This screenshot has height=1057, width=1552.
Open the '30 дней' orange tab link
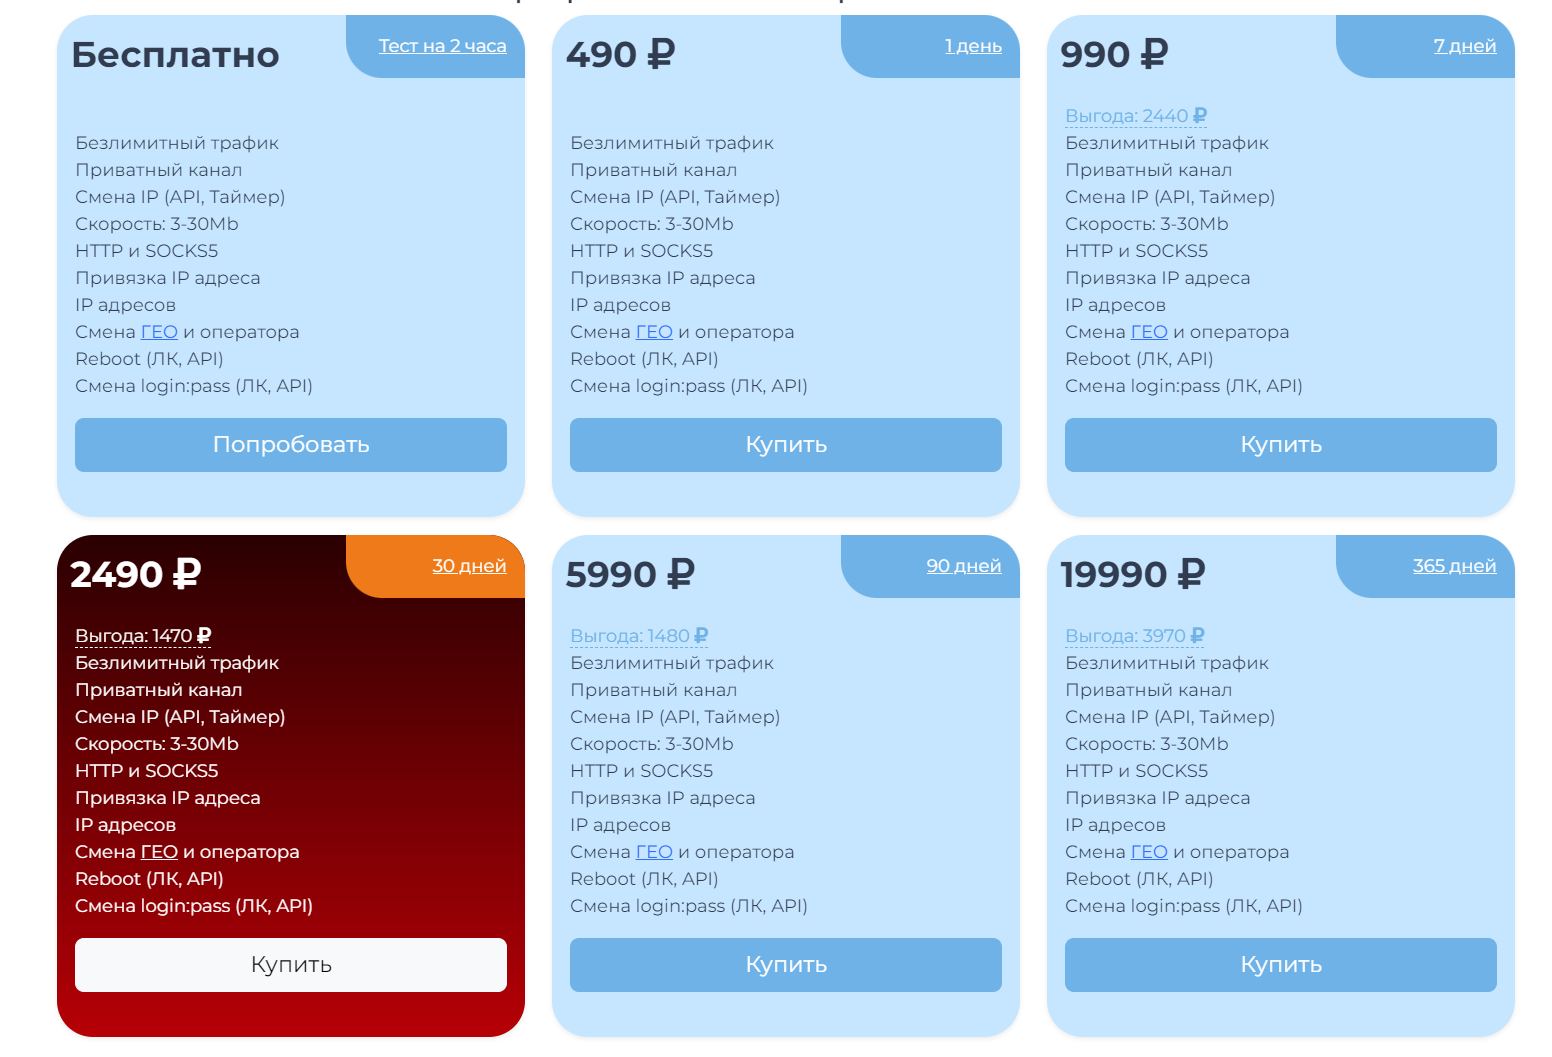469,566
